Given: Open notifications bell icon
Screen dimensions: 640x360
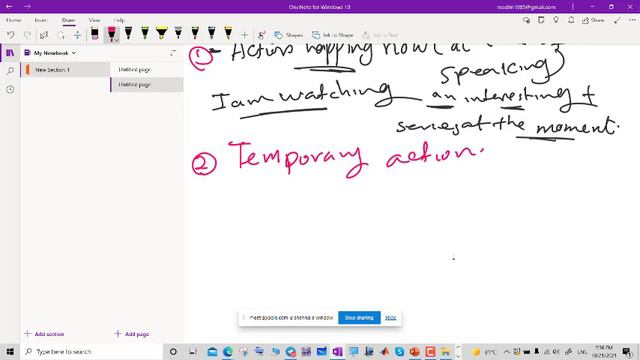Looking at the screenshot, I should (x=571, y=20).
